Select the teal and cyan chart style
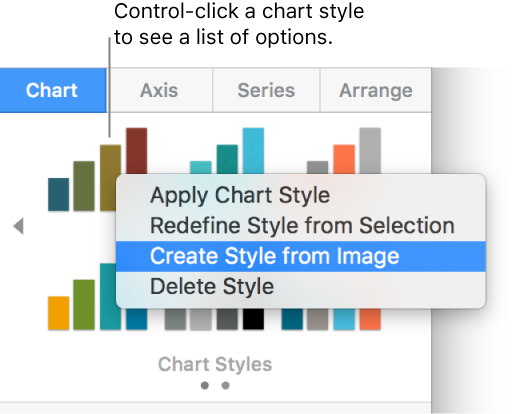Image resolution: width=512 pixels, height=414 pixels. 227,151
